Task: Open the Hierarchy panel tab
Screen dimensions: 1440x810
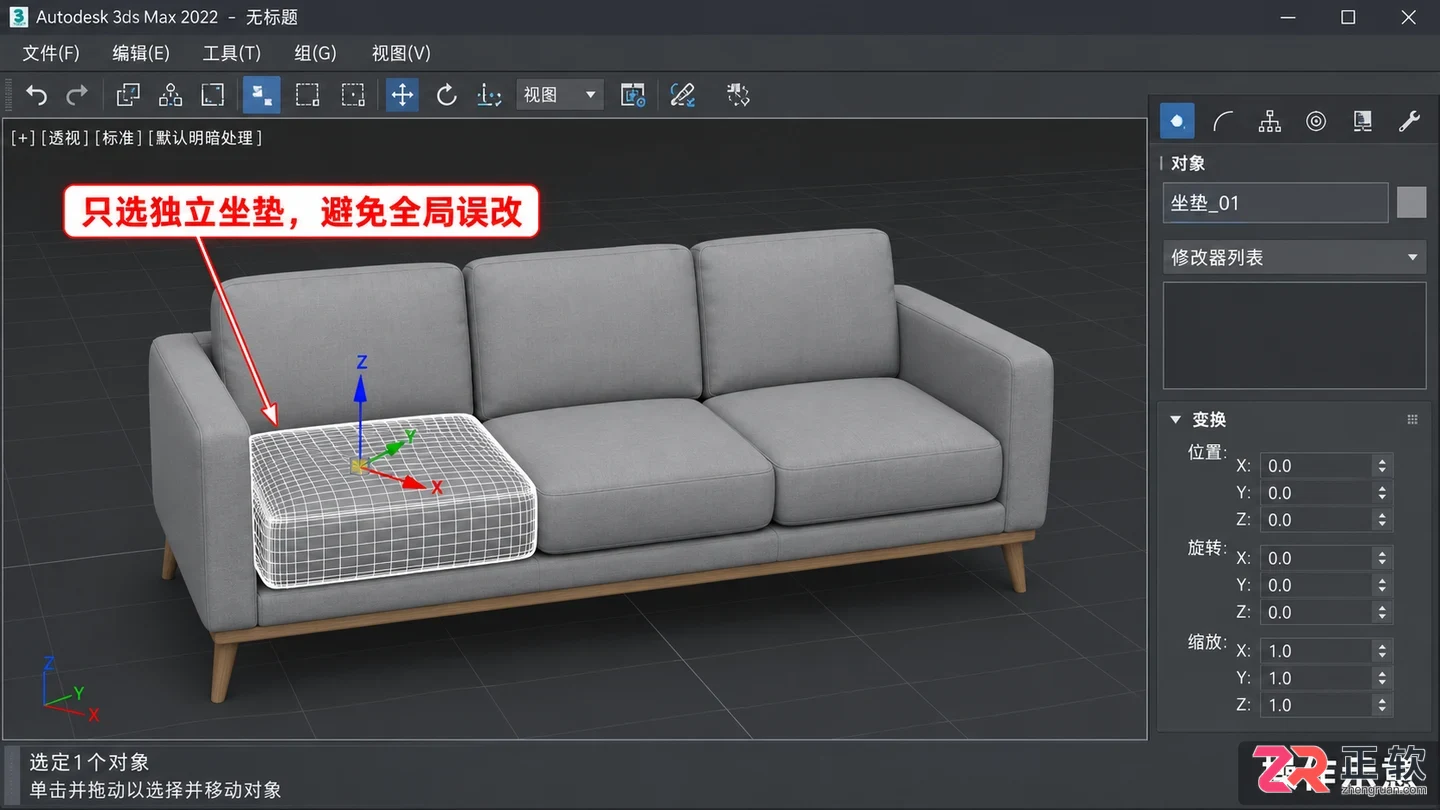Action: point(1270,121)
